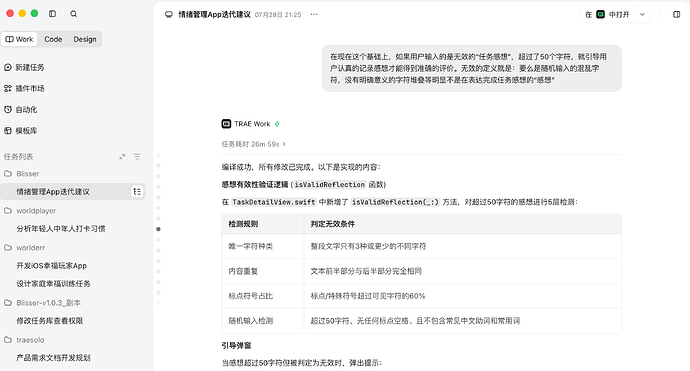Toggle the right side panel icon
This screenshot has width=690, height=371.
677,15
